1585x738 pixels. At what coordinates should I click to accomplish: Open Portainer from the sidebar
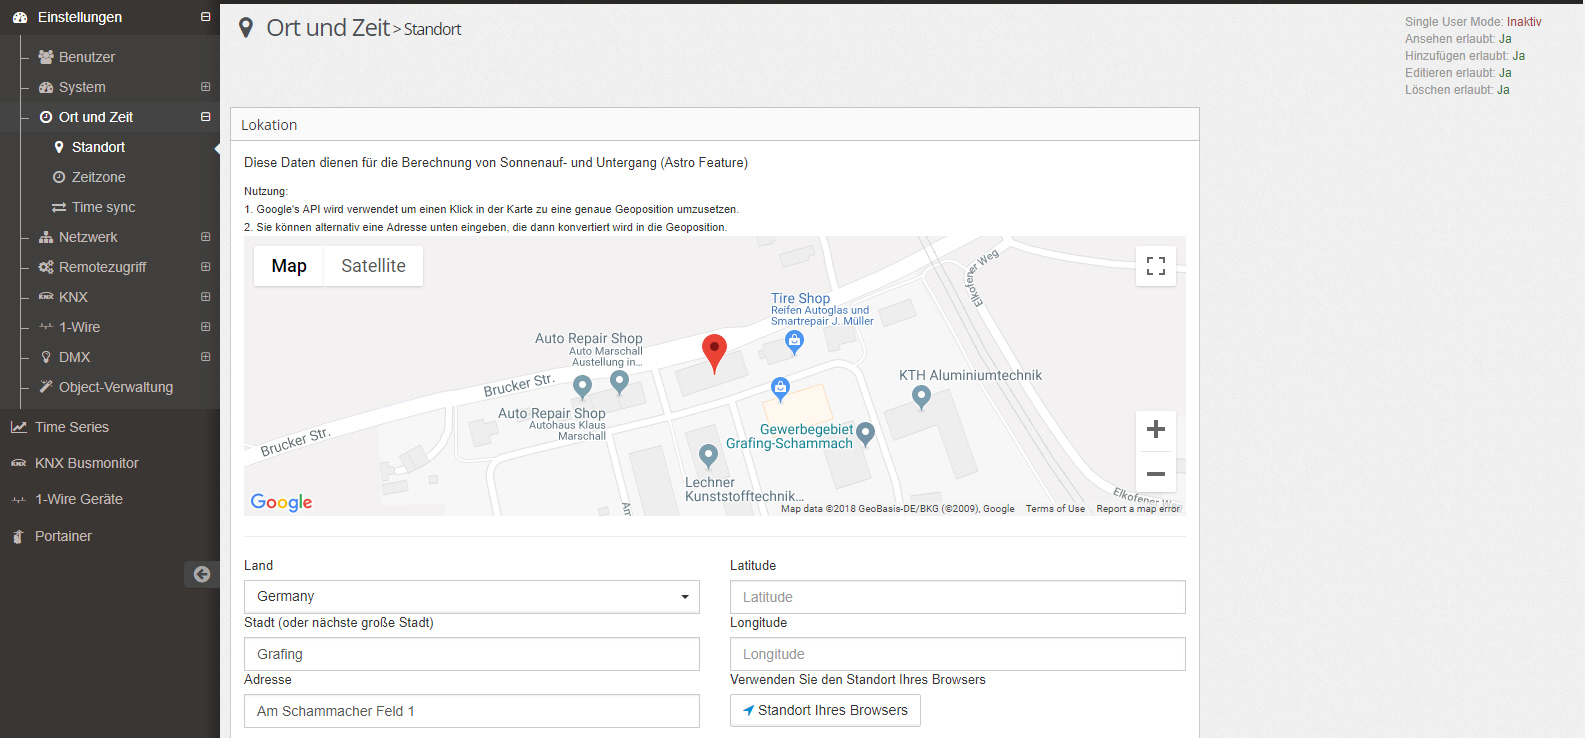pos(63,536)
